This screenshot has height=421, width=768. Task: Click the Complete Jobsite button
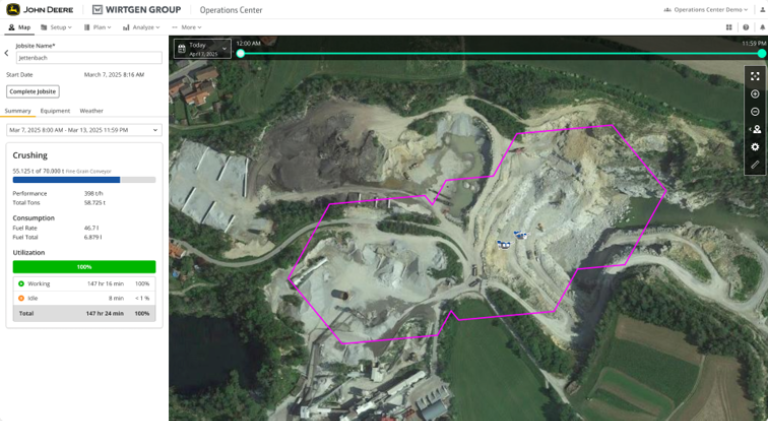[33, 91]
